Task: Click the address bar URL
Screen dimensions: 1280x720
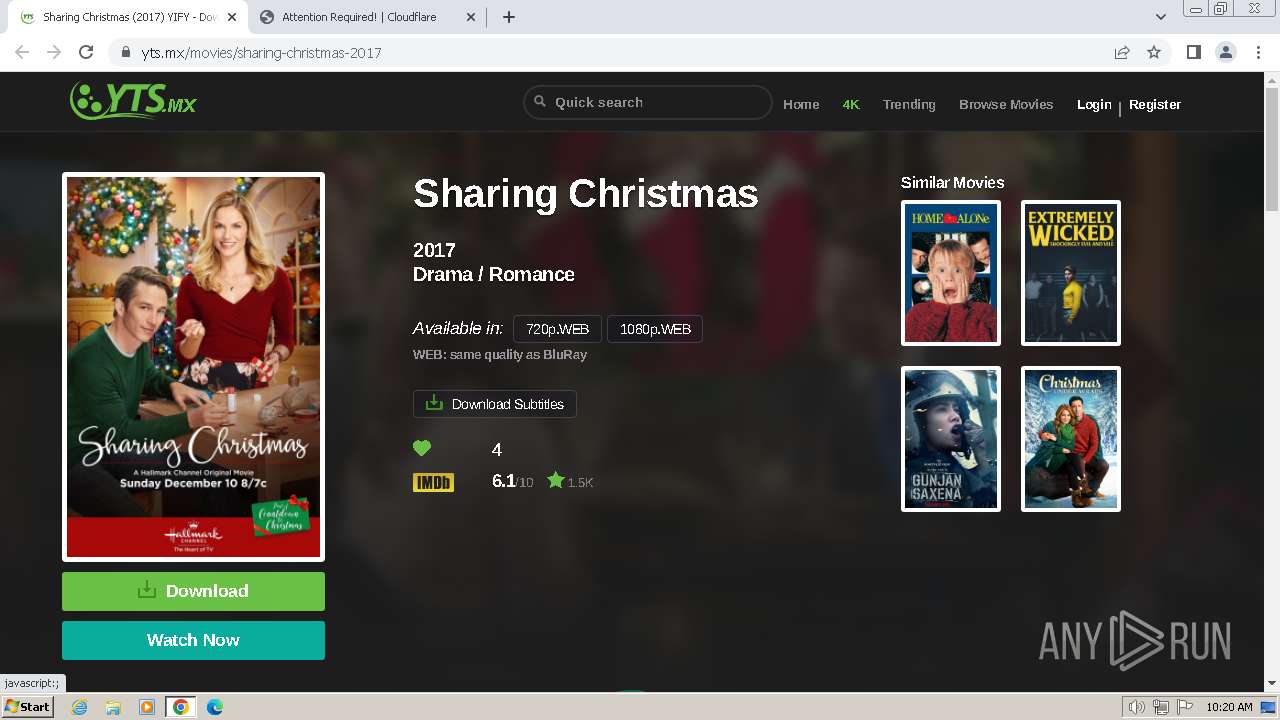Action: coord(261,52)
